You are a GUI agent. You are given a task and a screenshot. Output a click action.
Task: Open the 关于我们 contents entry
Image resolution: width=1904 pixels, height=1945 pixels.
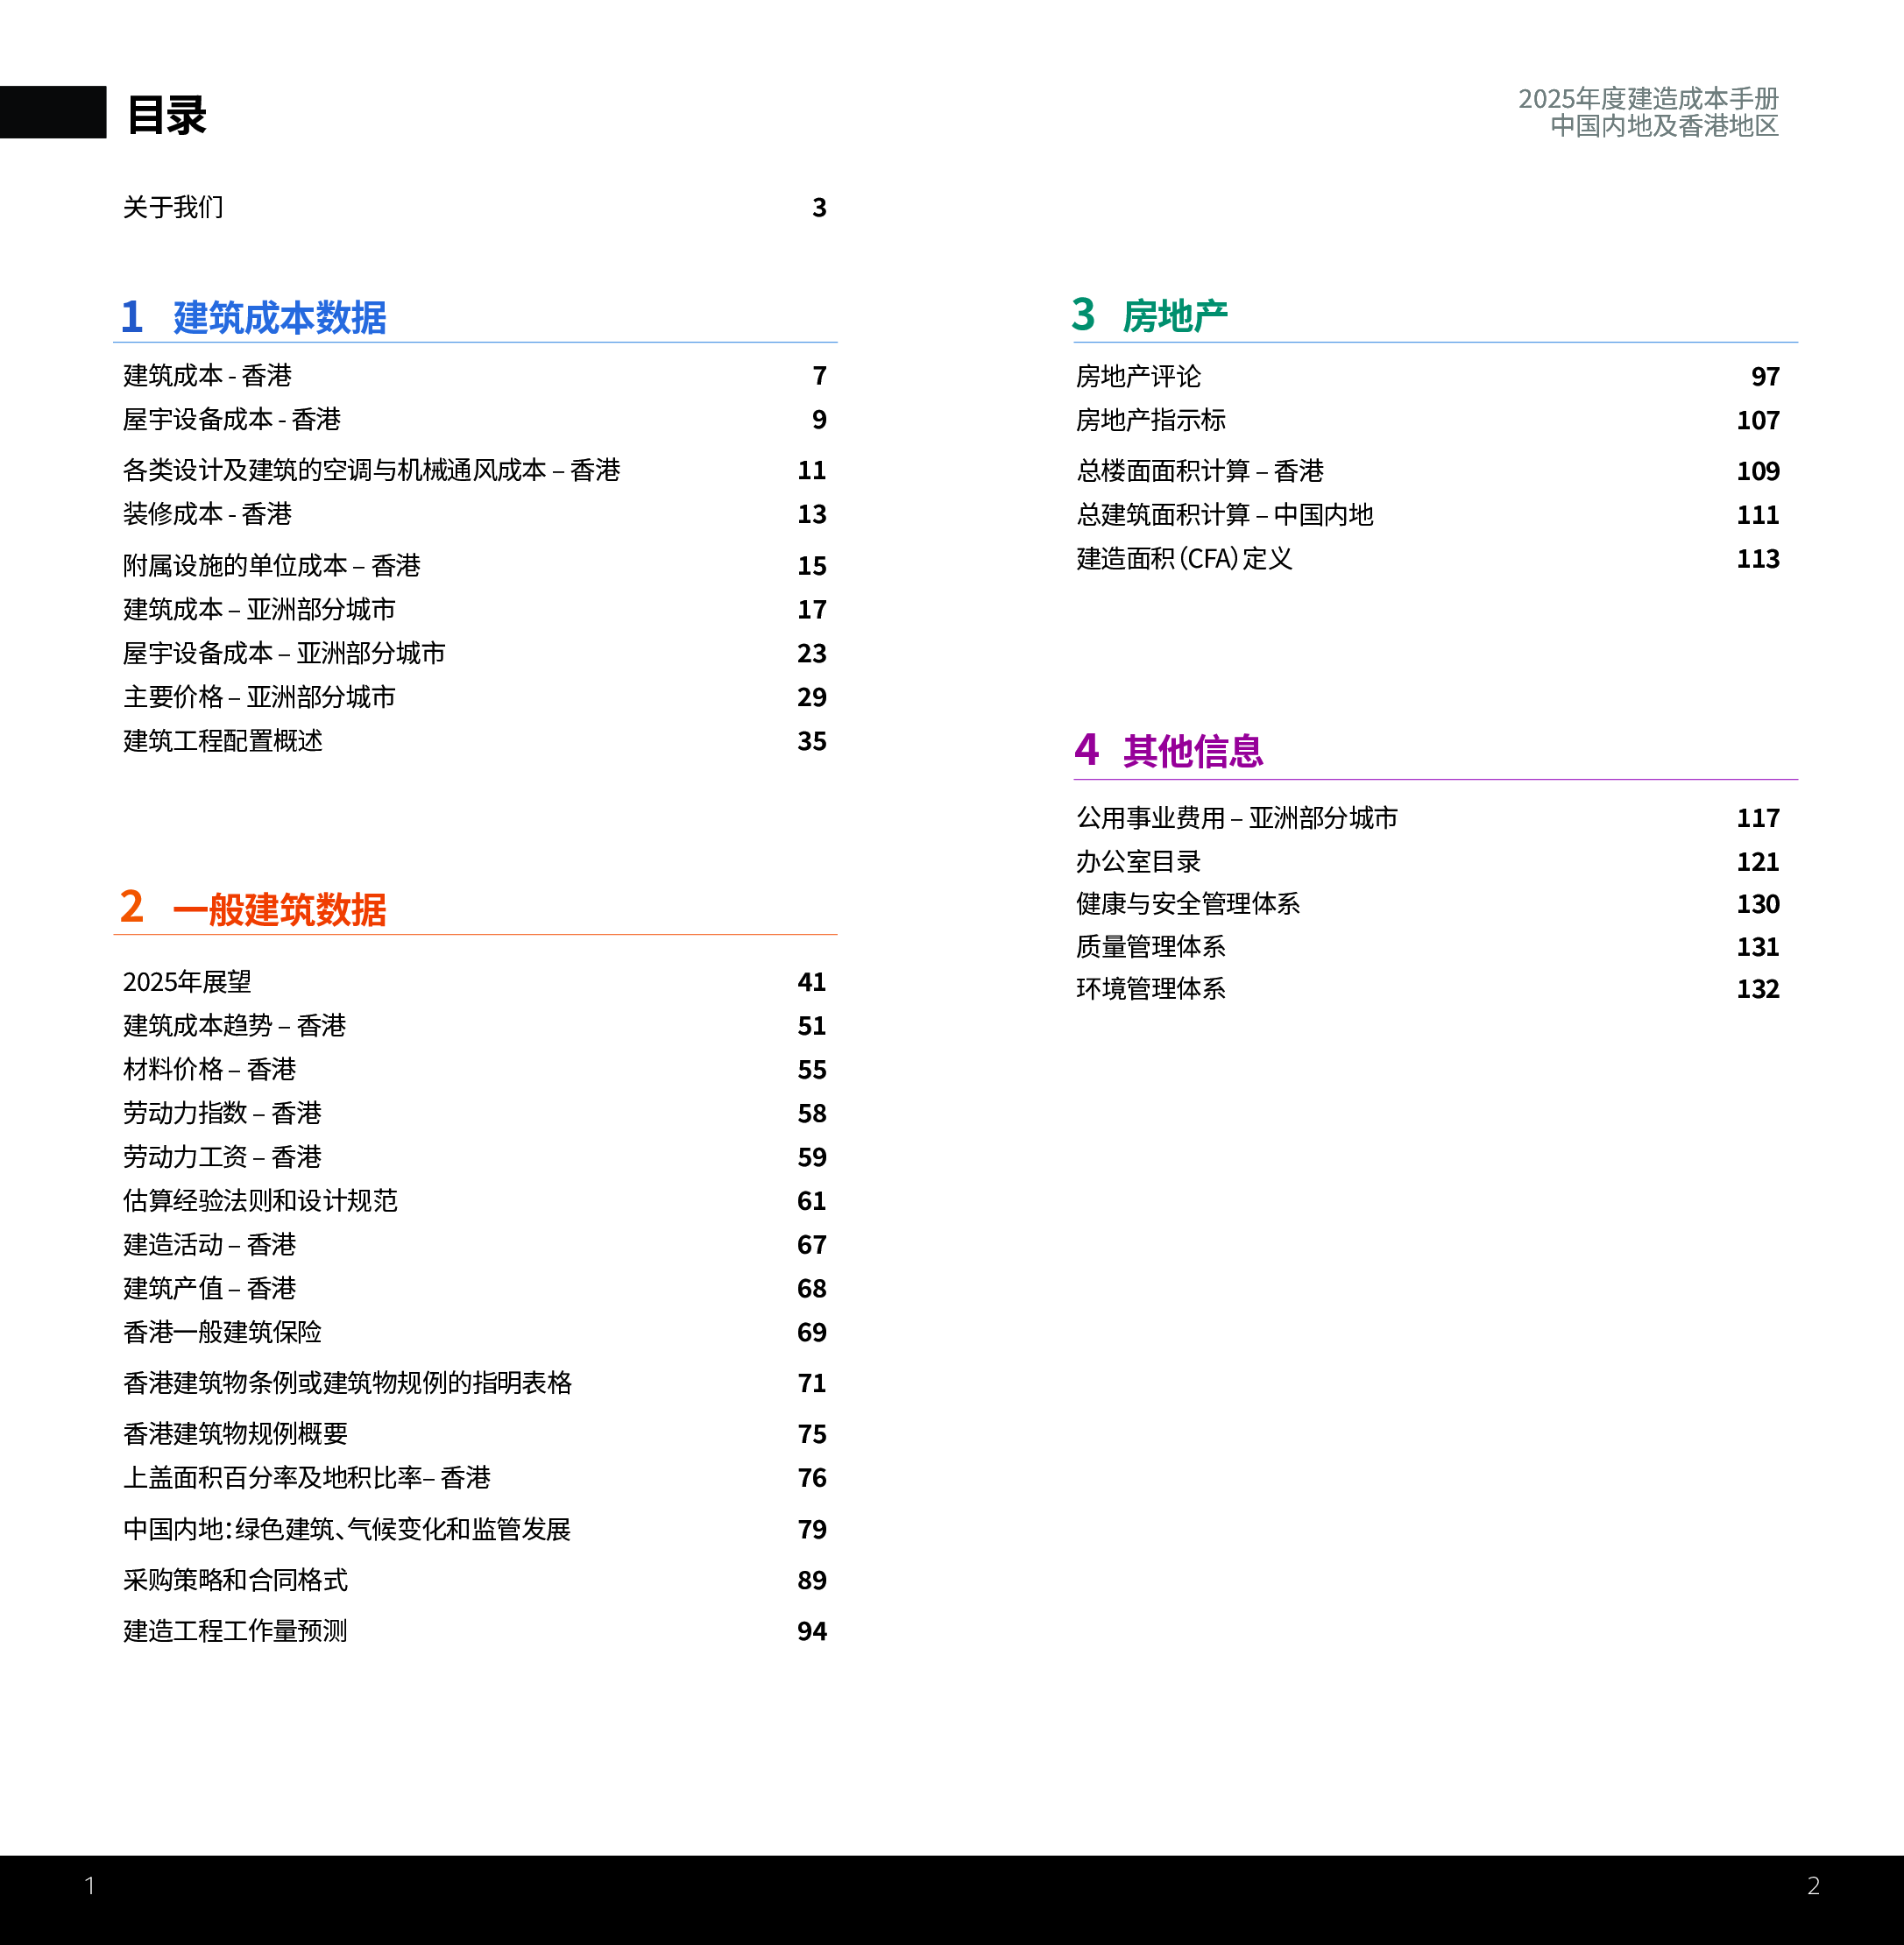pos(173,207)
